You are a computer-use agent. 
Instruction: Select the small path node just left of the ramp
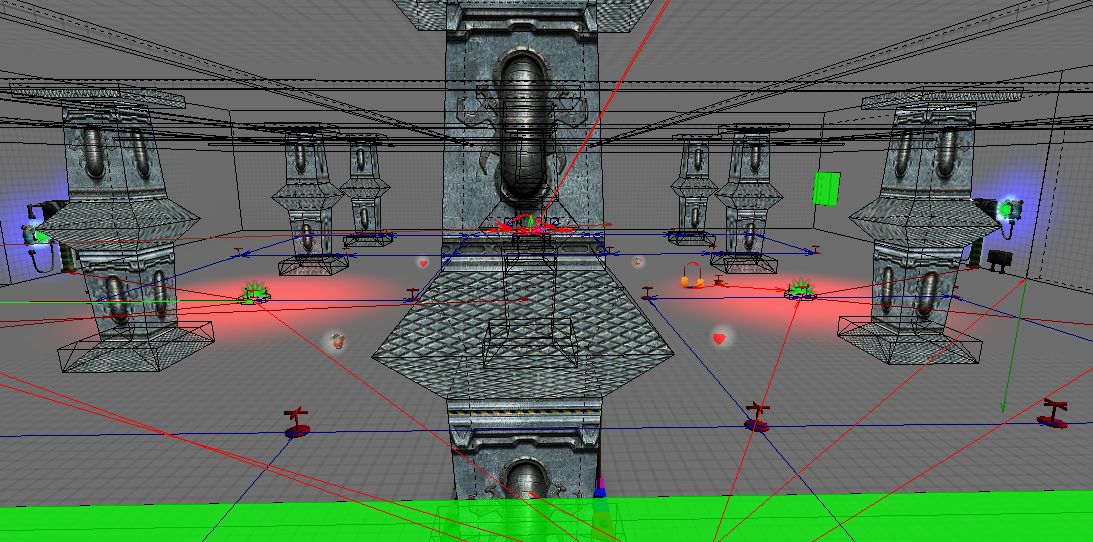(413, 295)
